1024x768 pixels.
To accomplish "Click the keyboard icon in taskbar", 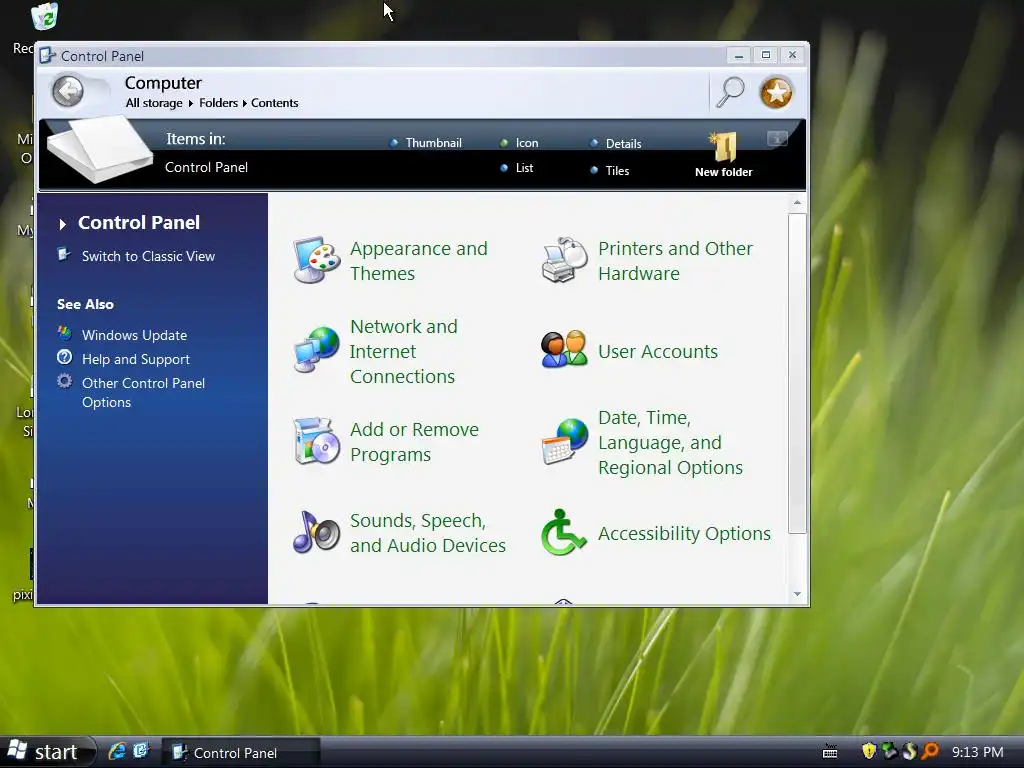I will [x=830, y=752].
